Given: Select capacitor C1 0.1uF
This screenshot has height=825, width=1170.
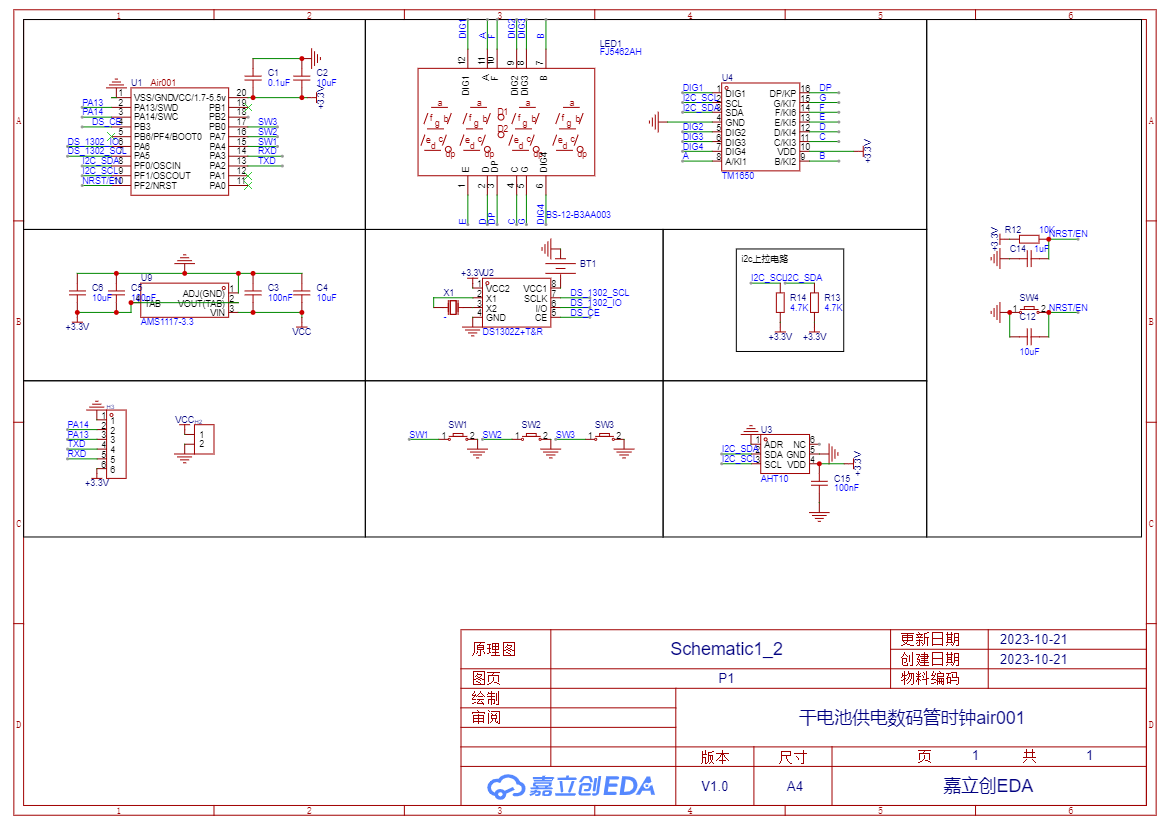Looking at the screenshot, I should pyautogui.click(x=253, y=78).
